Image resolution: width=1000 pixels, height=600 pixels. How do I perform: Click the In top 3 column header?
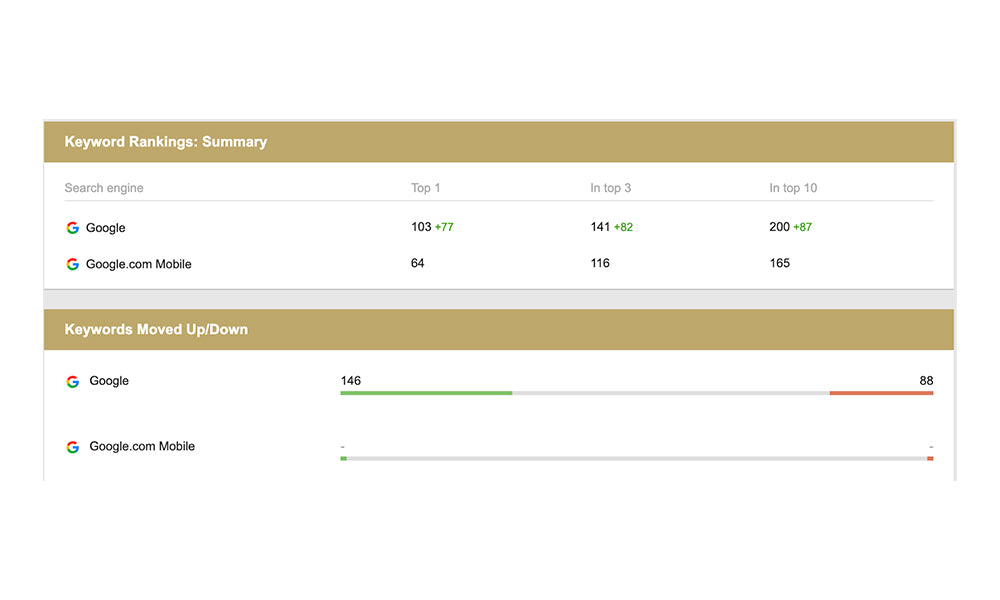click(x=610, y=188)
